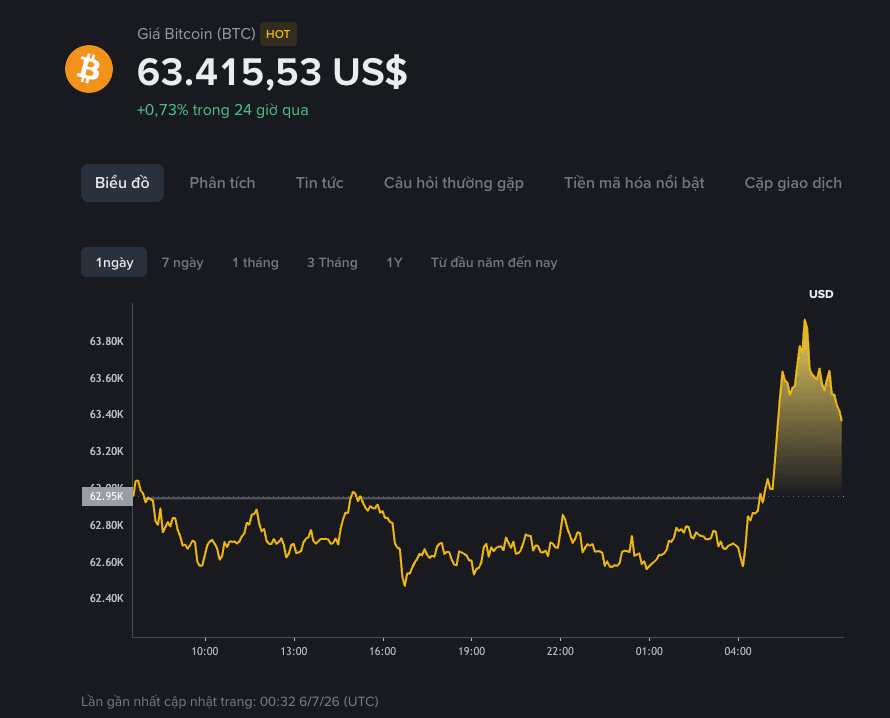Select the 3 Tháng range option

click(x=332, y=262)
